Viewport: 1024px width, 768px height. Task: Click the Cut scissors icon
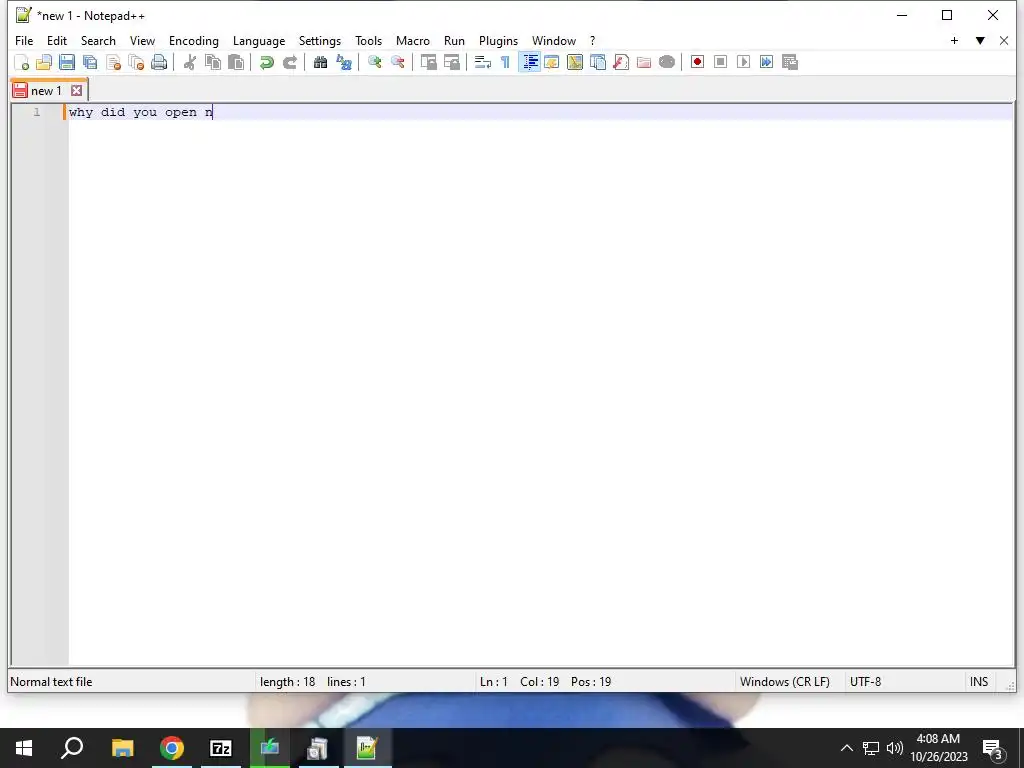pos(189,62)
